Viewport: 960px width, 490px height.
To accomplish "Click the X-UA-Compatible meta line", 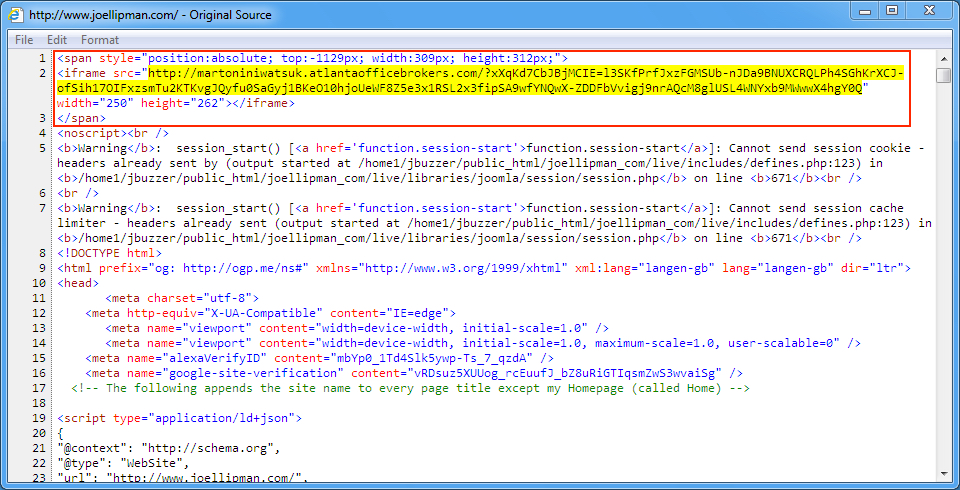I will (x=270, y=313).
